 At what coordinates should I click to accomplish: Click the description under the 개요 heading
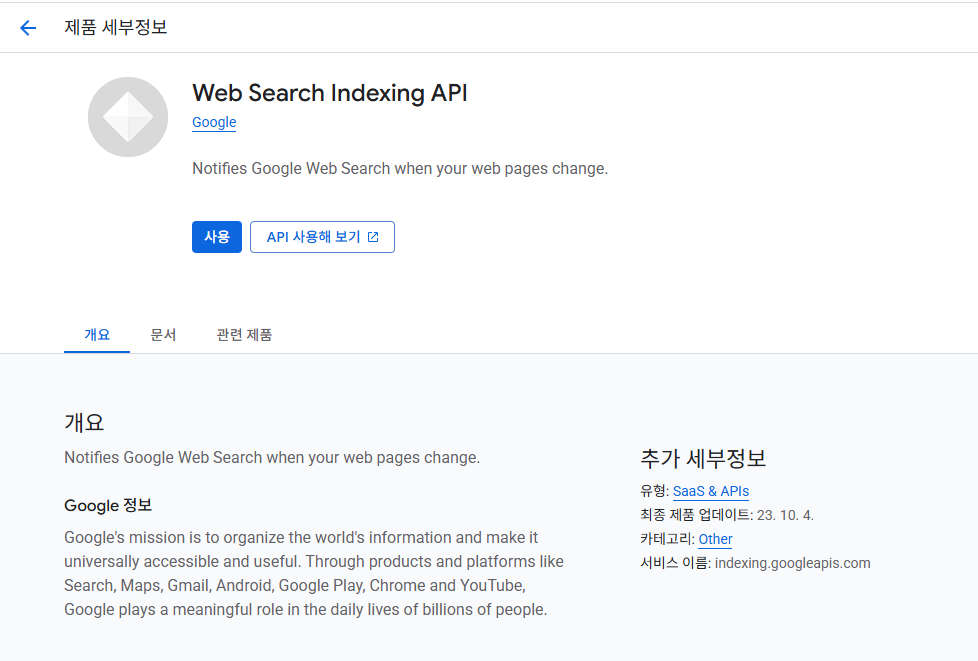[272, 458]
